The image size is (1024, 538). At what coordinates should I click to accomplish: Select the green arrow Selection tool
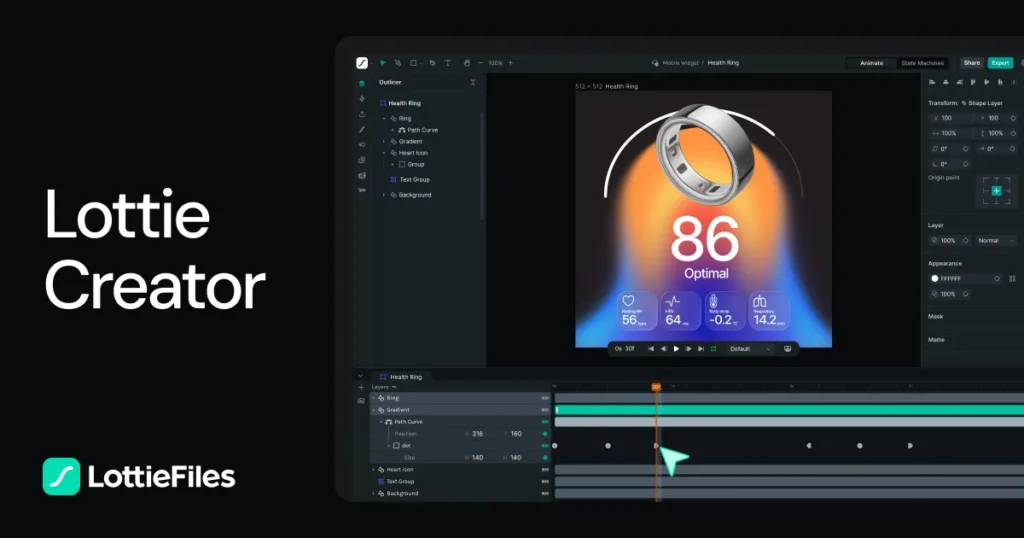tap(383, 63)
